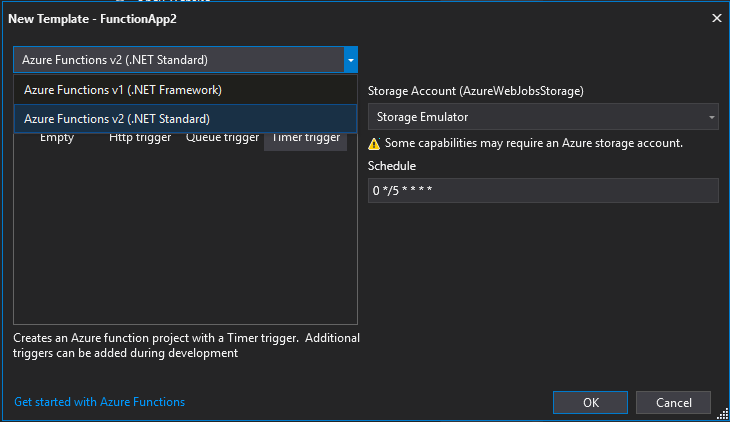Click the Schedule label
Image resolution: width=730 pixels, height=422 pixels.
[392, 166]
